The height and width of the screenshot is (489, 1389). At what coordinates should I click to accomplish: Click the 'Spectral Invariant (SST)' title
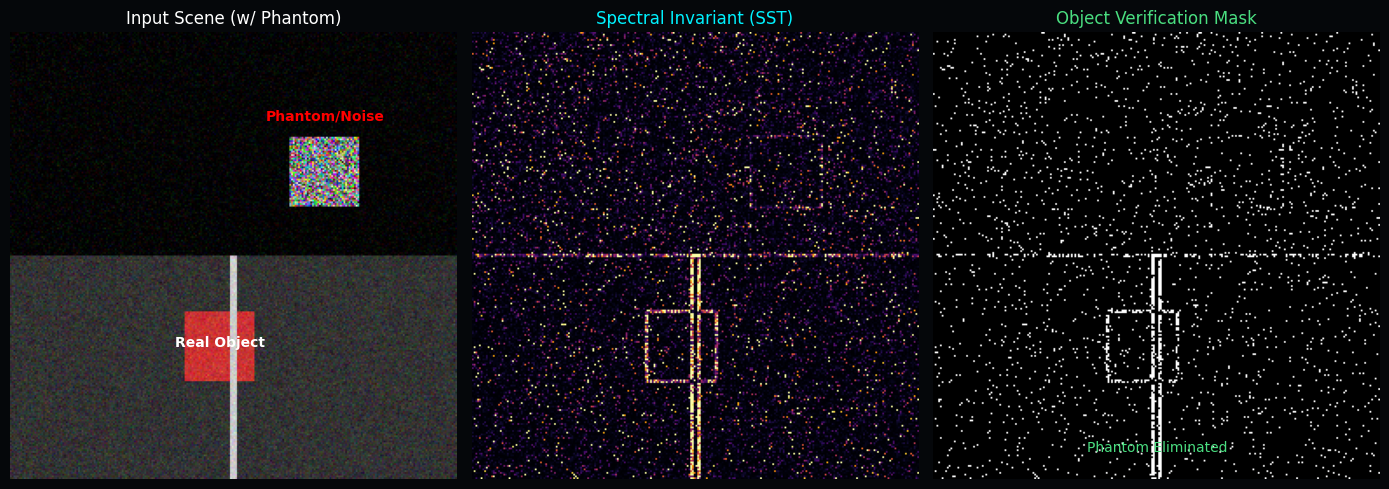coord(694,18)
